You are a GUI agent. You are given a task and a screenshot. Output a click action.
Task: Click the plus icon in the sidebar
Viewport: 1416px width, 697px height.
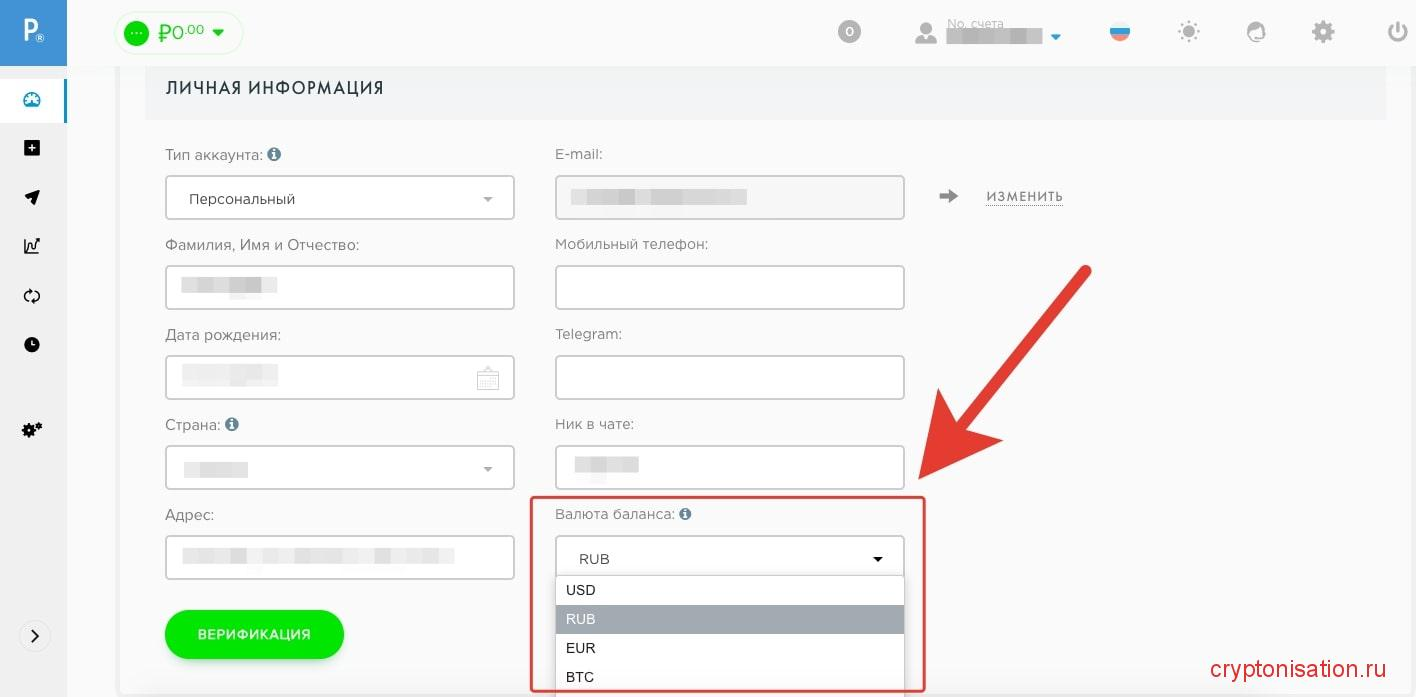32,148
